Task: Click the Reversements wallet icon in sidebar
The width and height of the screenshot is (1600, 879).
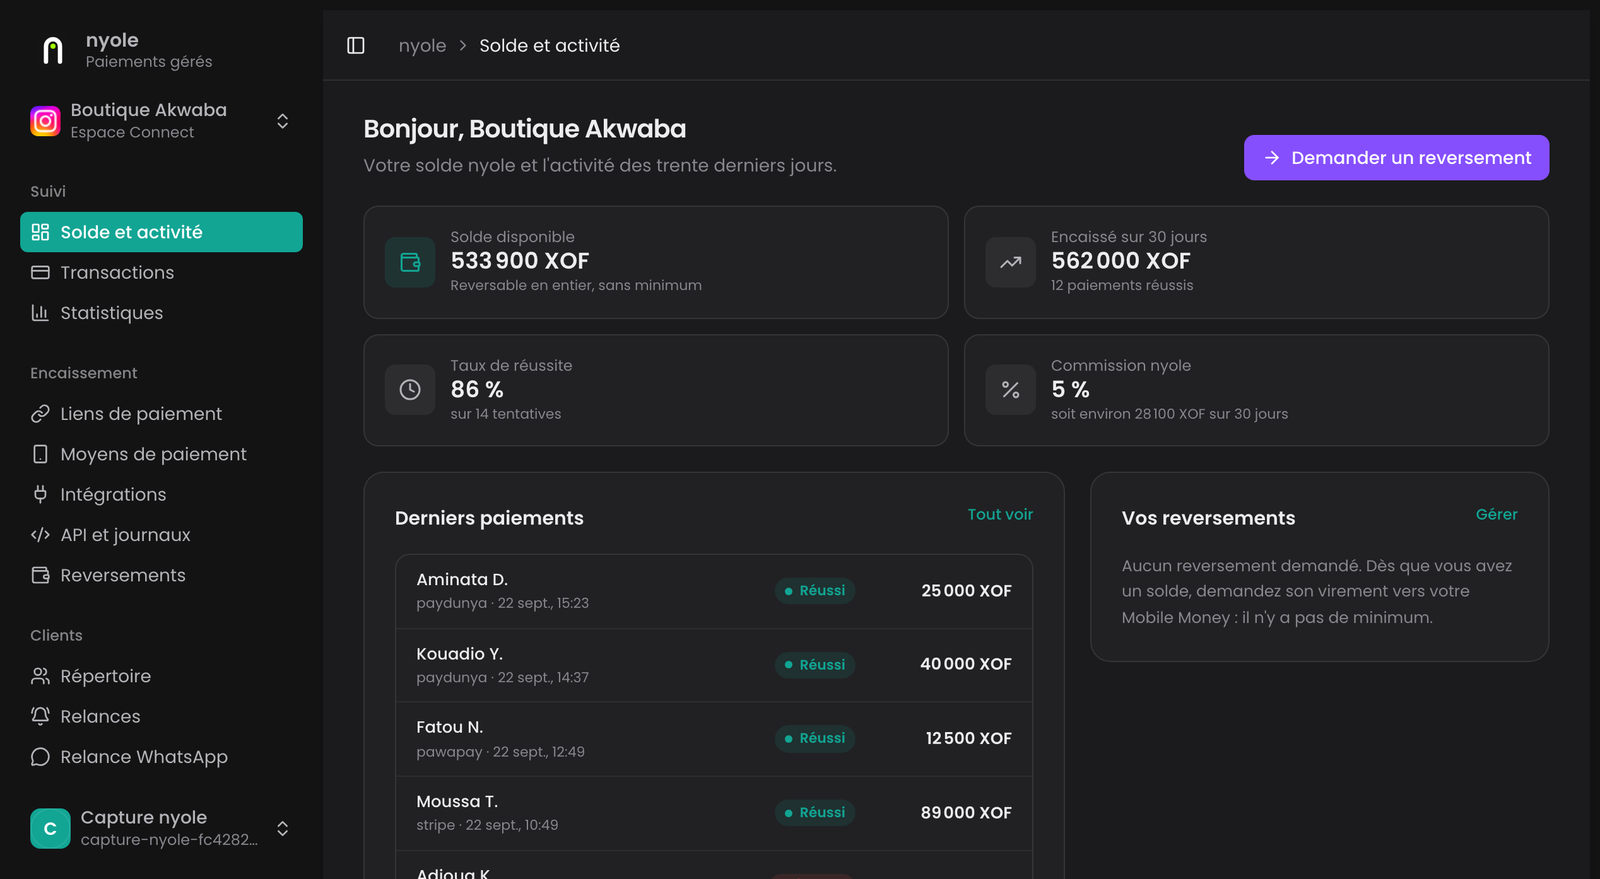Action: (x=40, y=576)
